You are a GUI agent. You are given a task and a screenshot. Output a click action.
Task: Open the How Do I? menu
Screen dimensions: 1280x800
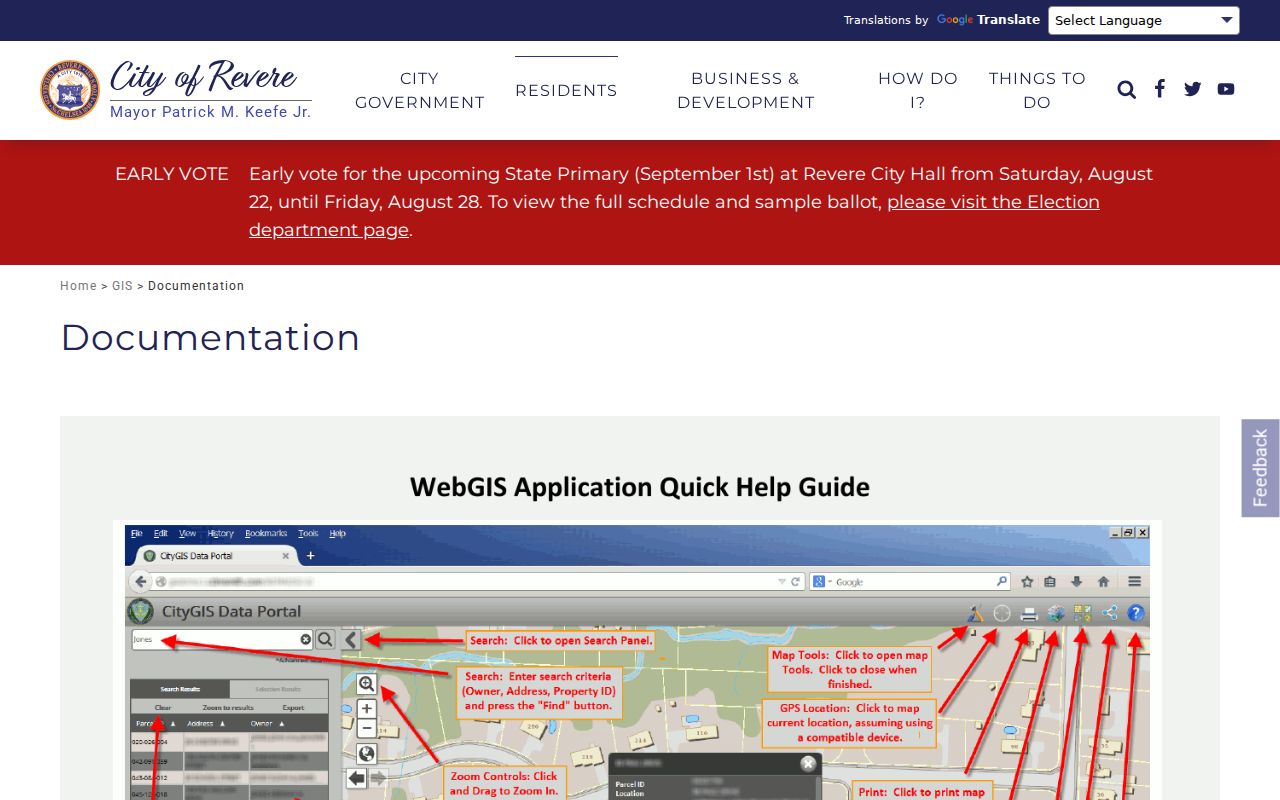918,90
